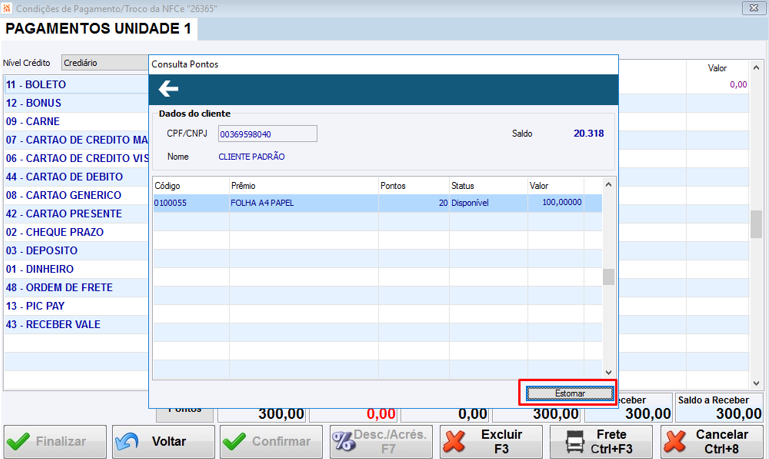Click the green check icon on Confirmar
The width and height of the screenshot is (769, 459).
tap(234, 441)
